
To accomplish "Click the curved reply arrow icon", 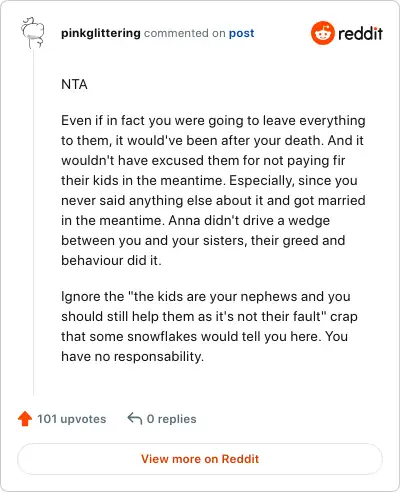I will (x=135, y=418).
